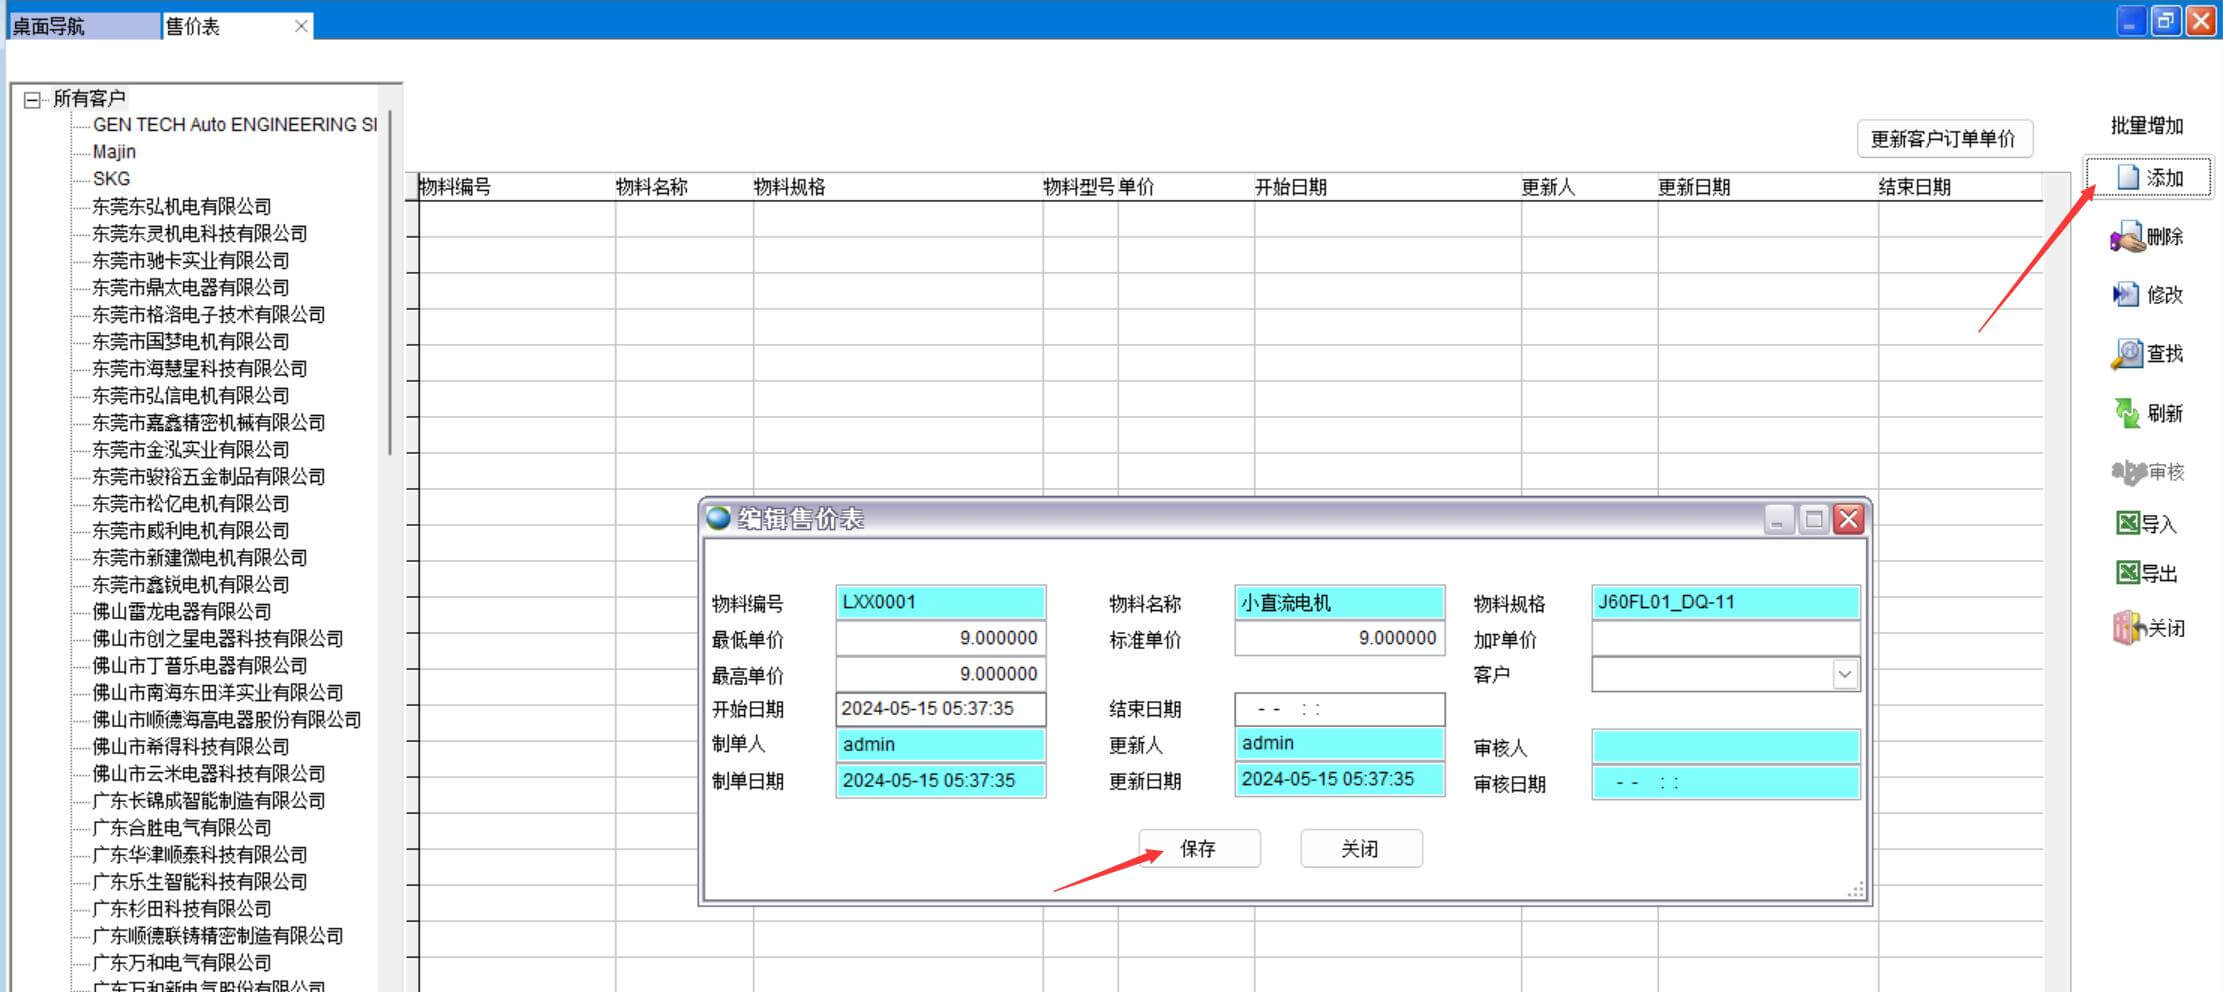
Task: Refresh the list with 刷新 icon
Action: pos(2126,413)
